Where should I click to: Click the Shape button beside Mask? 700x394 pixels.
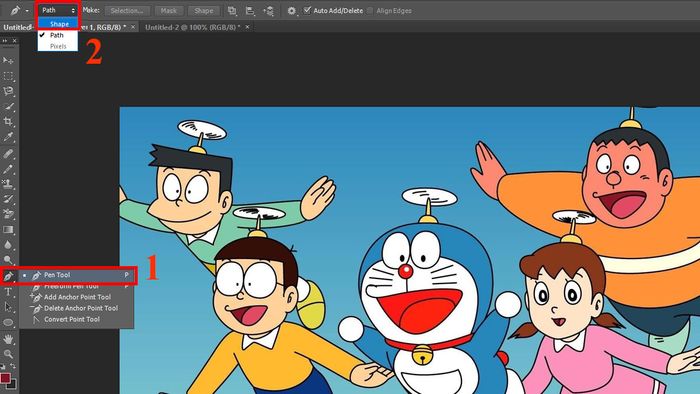click(204, 11)
